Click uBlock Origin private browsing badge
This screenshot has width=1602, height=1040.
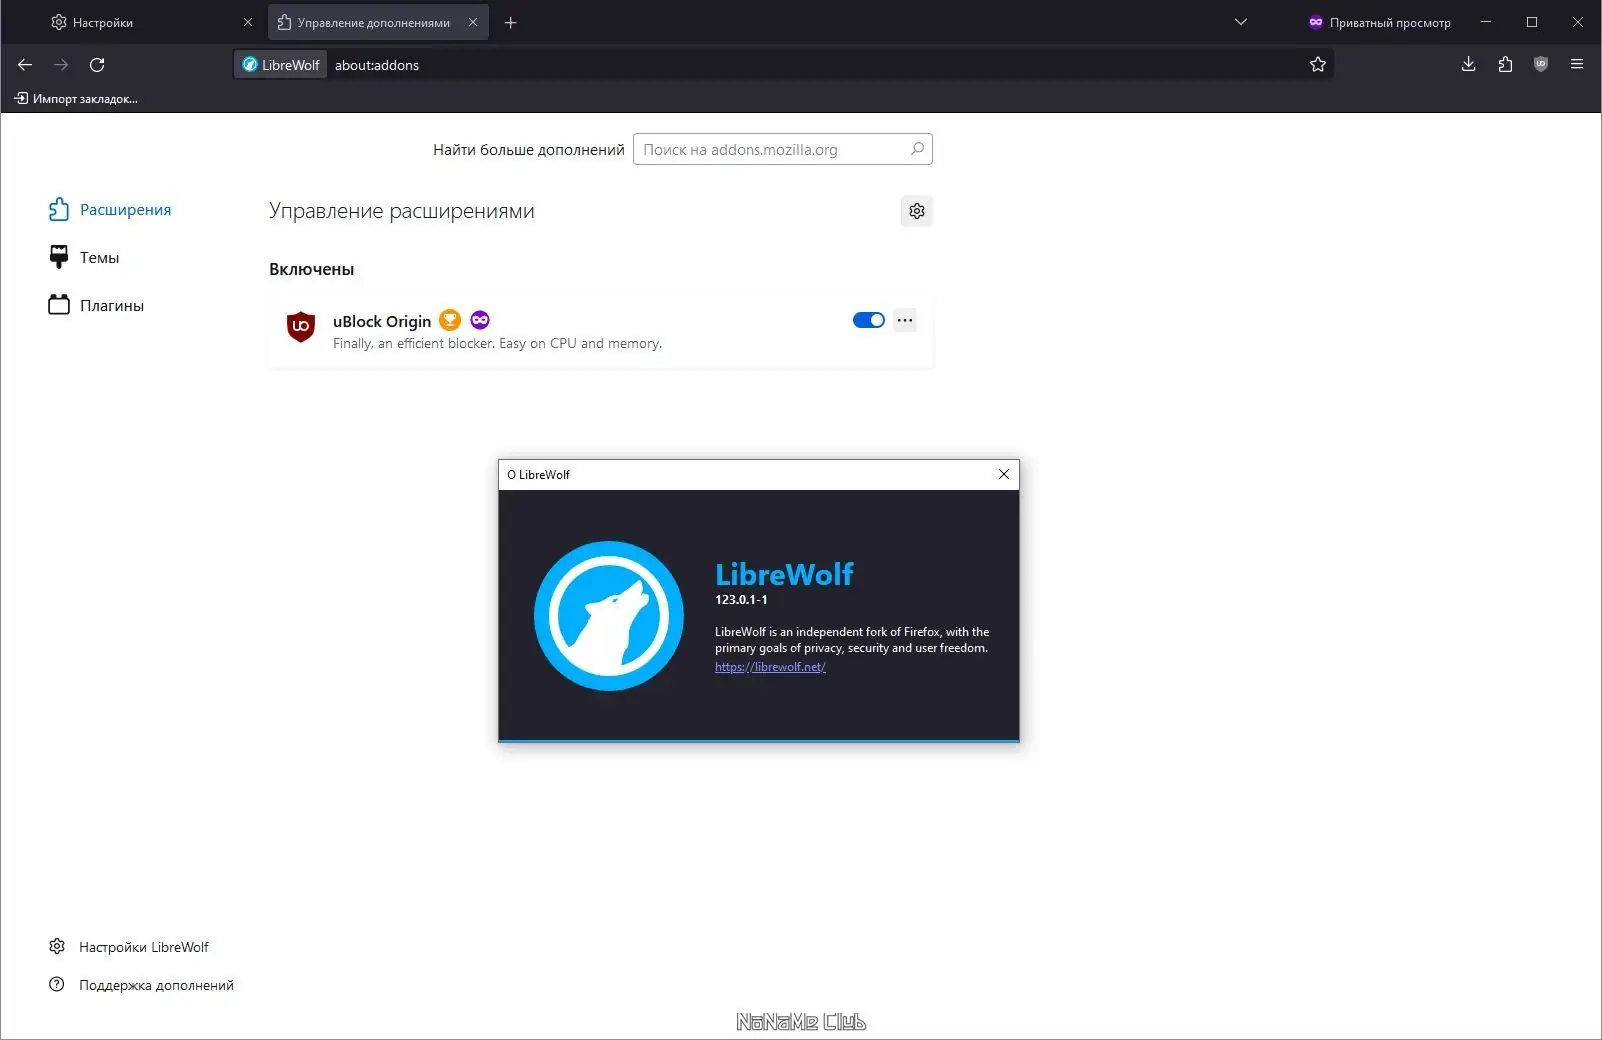pyautogui.click(x=480, y=320)
